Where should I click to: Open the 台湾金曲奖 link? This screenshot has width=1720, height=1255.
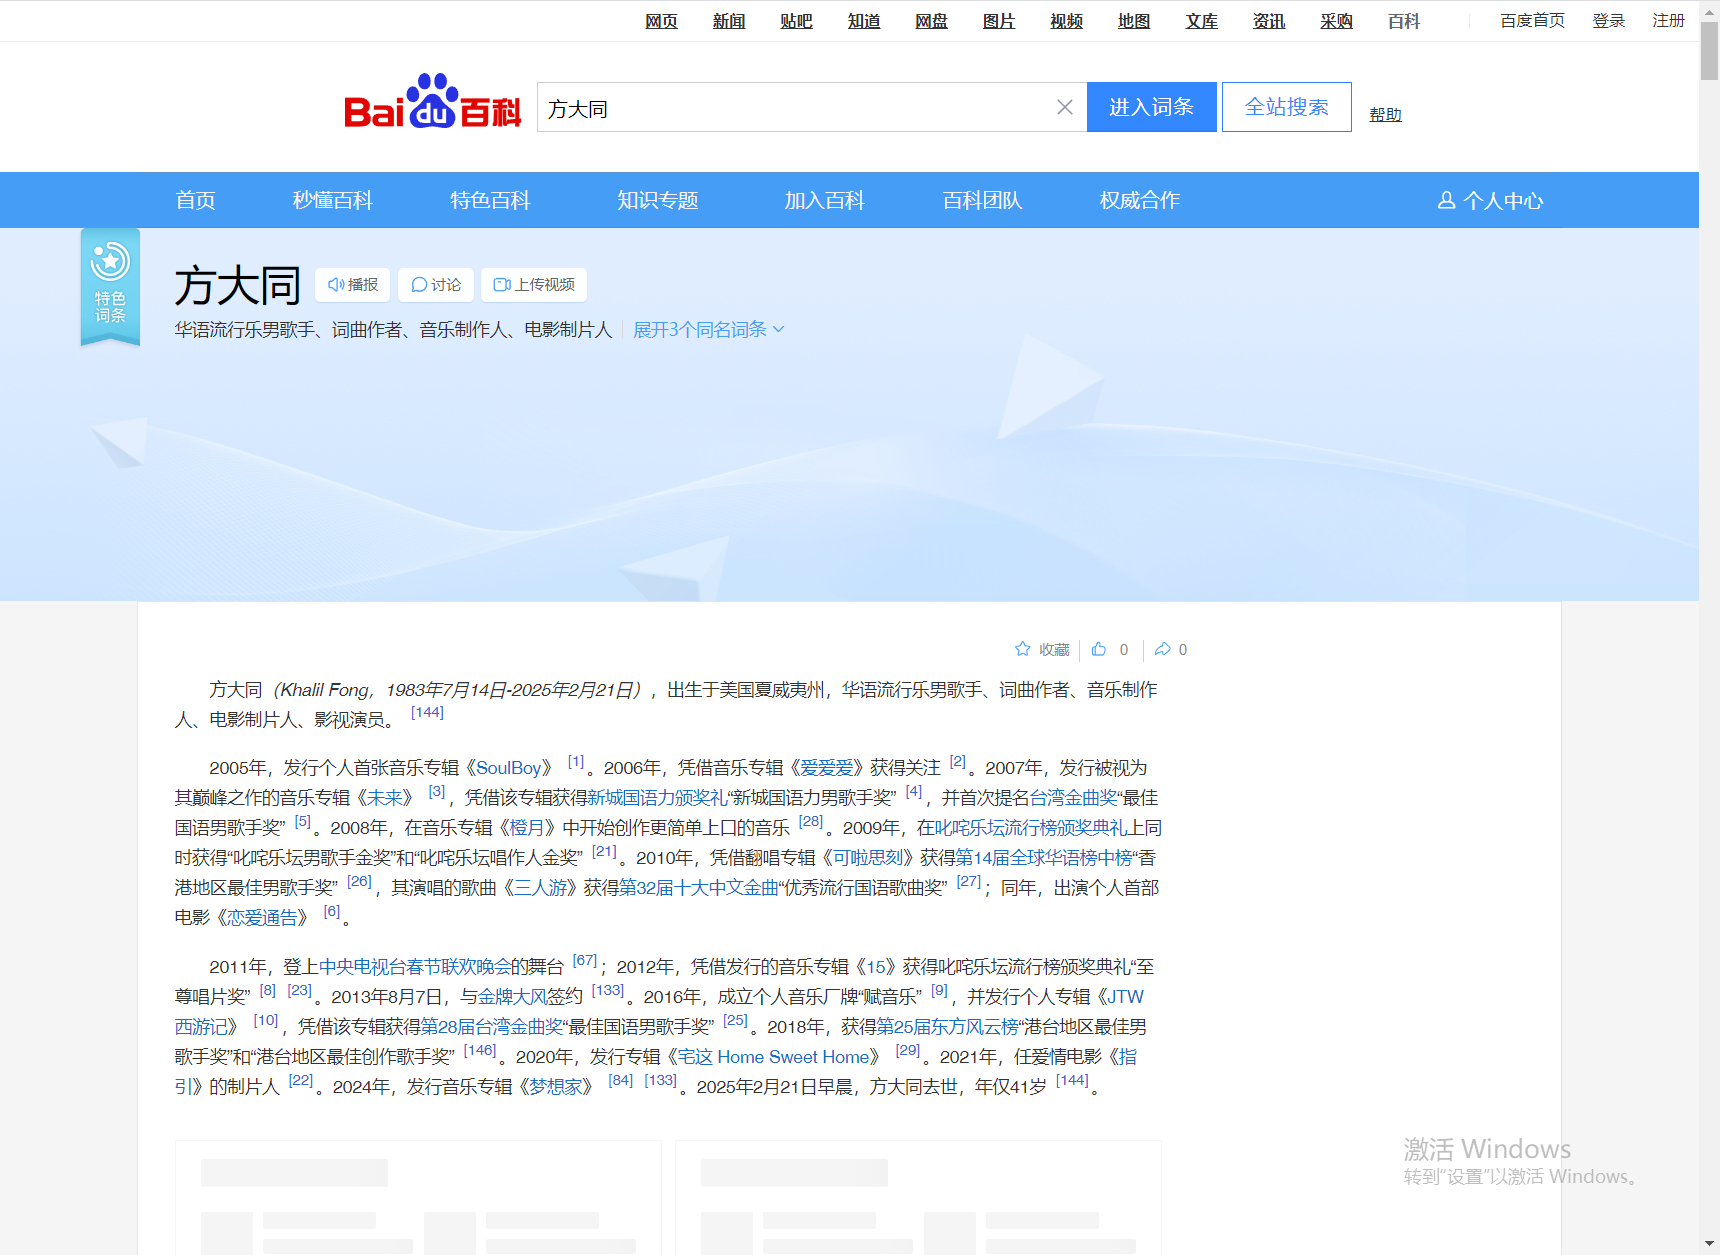pos(1074,798)
